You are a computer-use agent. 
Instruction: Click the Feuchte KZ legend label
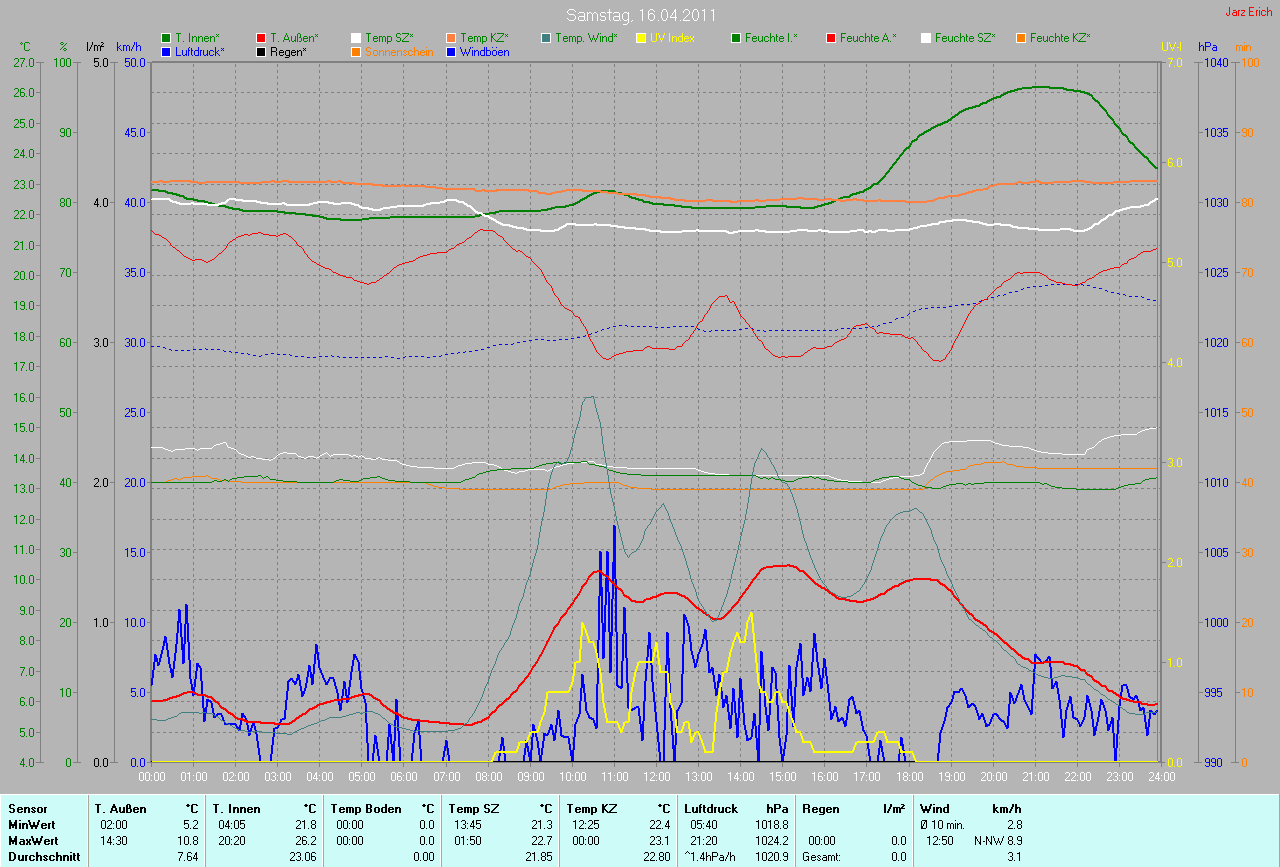(1059, 38)
